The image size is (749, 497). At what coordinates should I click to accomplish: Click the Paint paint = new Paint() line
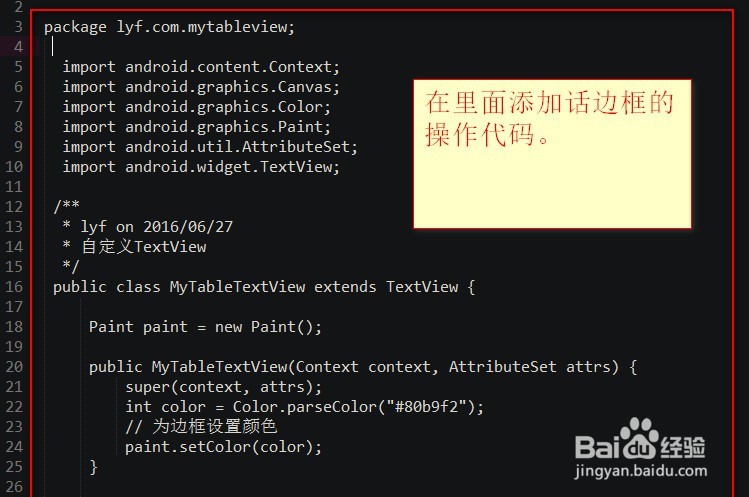pyautogui.click(x=205, y=327)
